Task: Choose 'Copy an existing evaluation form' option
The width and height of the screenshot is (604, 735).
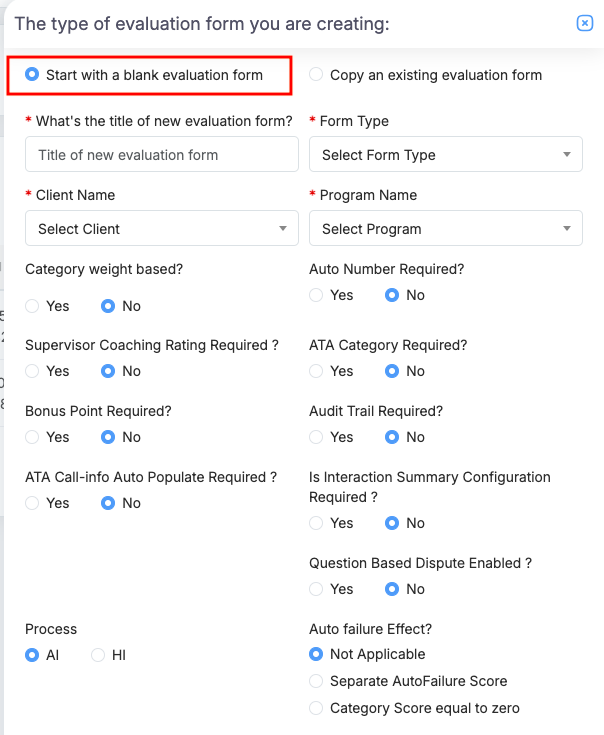Action: coord(317,74)
